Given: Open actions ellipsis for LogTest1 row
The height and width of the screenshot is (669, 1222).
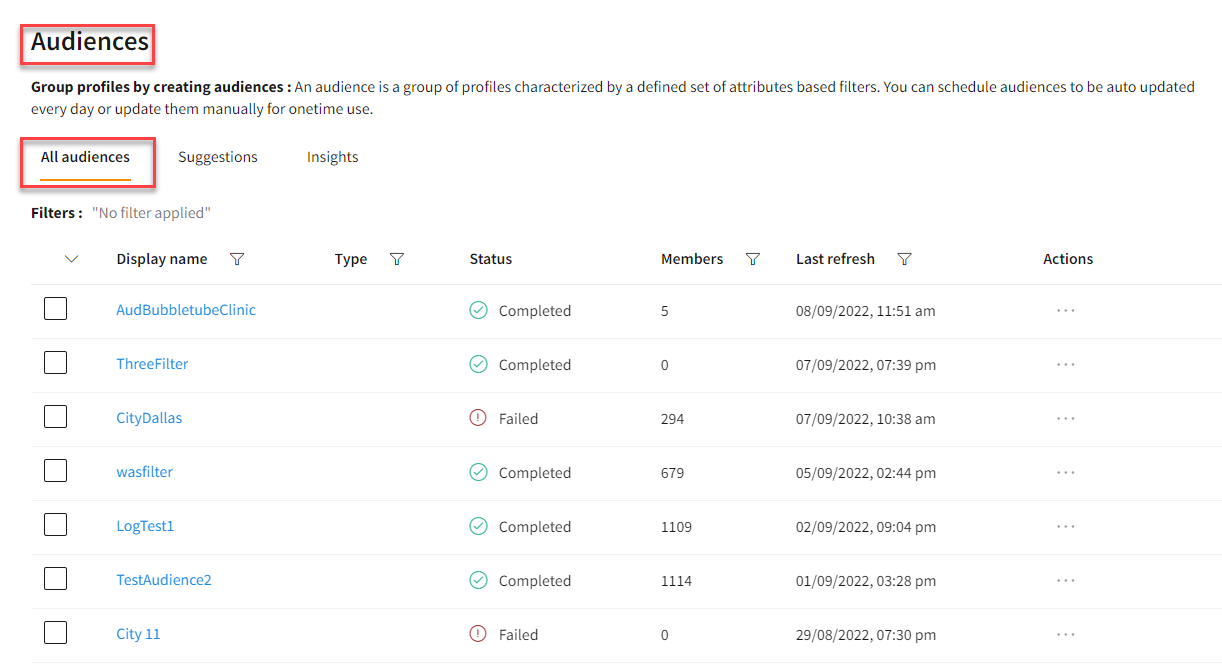Looking at the screenshot, I should click(1065, 527).
